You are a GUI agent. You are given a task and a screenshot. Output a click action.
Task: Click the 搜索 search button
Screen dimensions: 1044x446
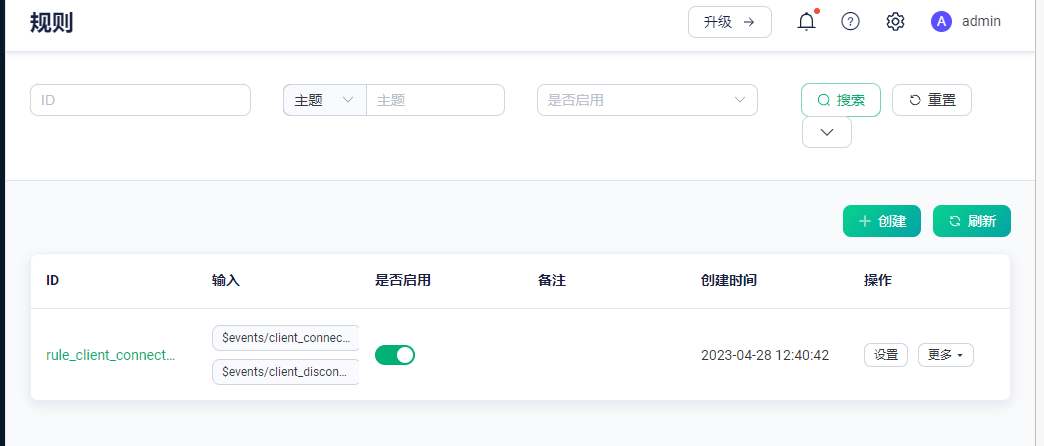point(841,100)
